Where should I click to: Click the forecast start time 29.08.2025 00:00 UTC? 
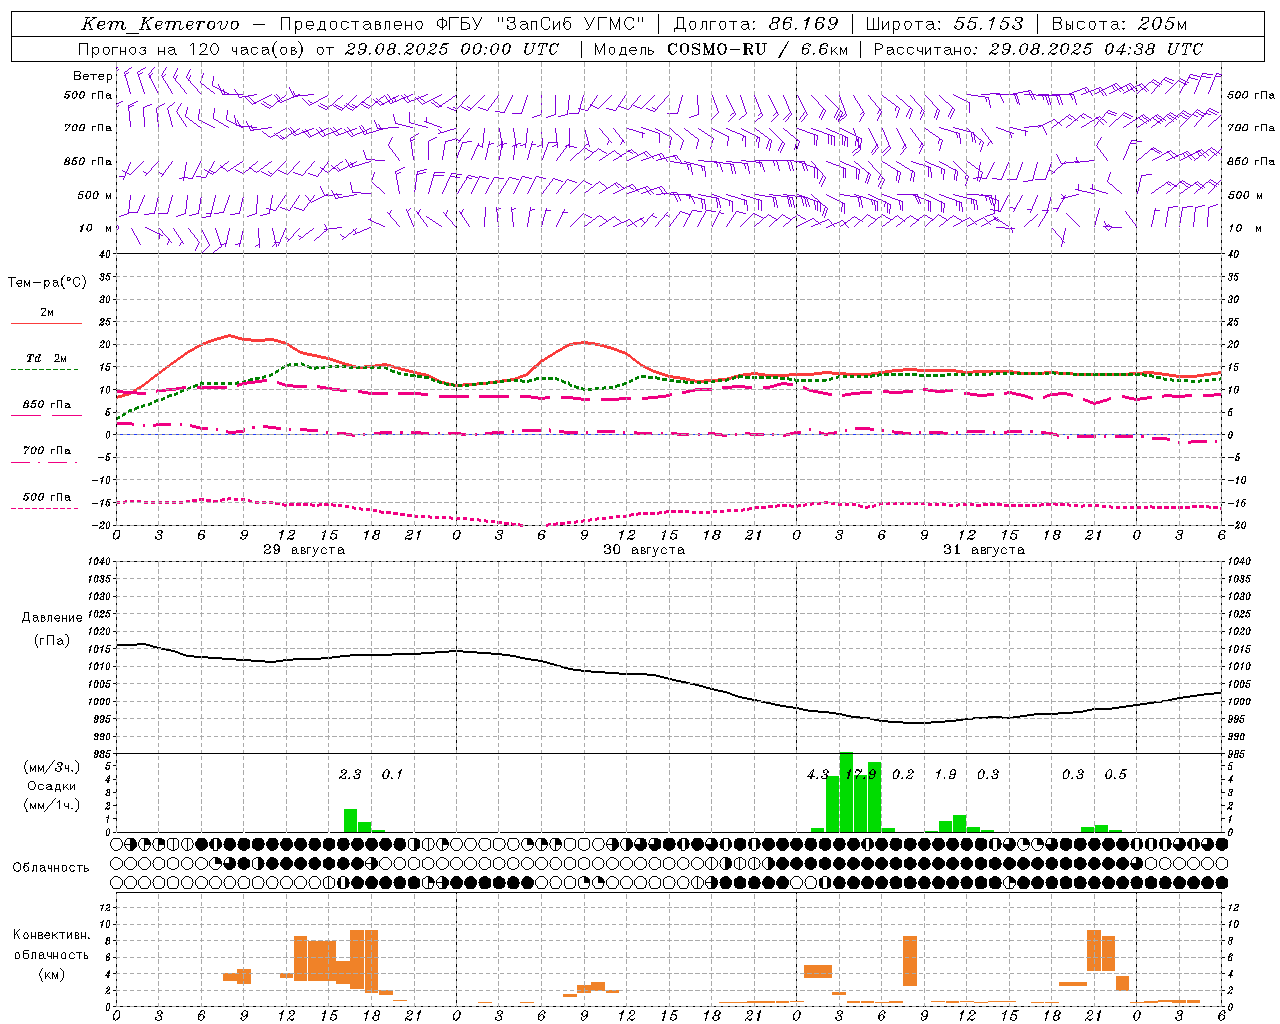coord(451,49)
